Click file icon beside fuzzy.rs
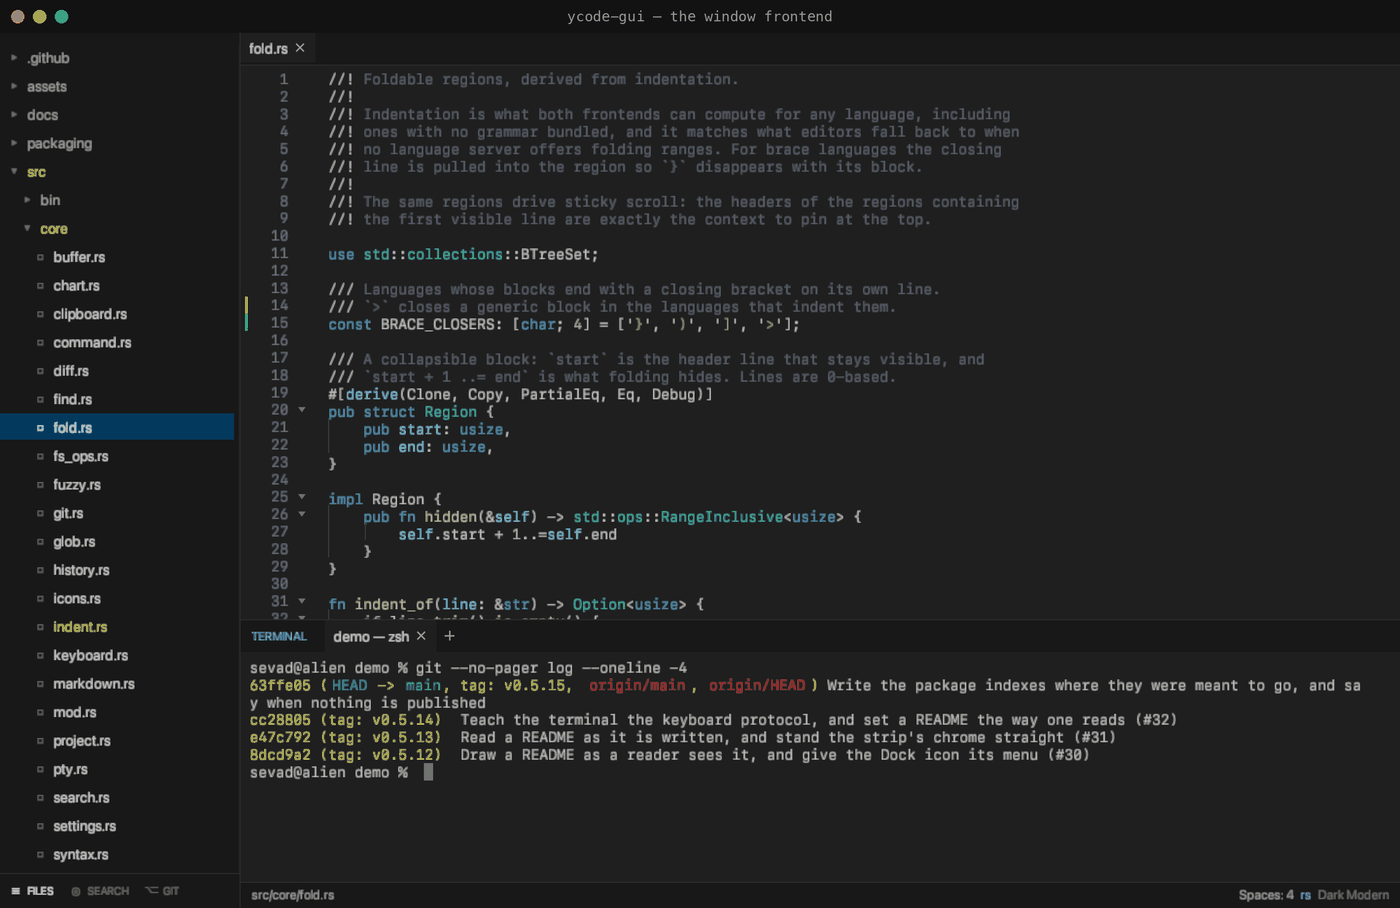Viewport: 1400px width, 908px height. click(41, 485)
